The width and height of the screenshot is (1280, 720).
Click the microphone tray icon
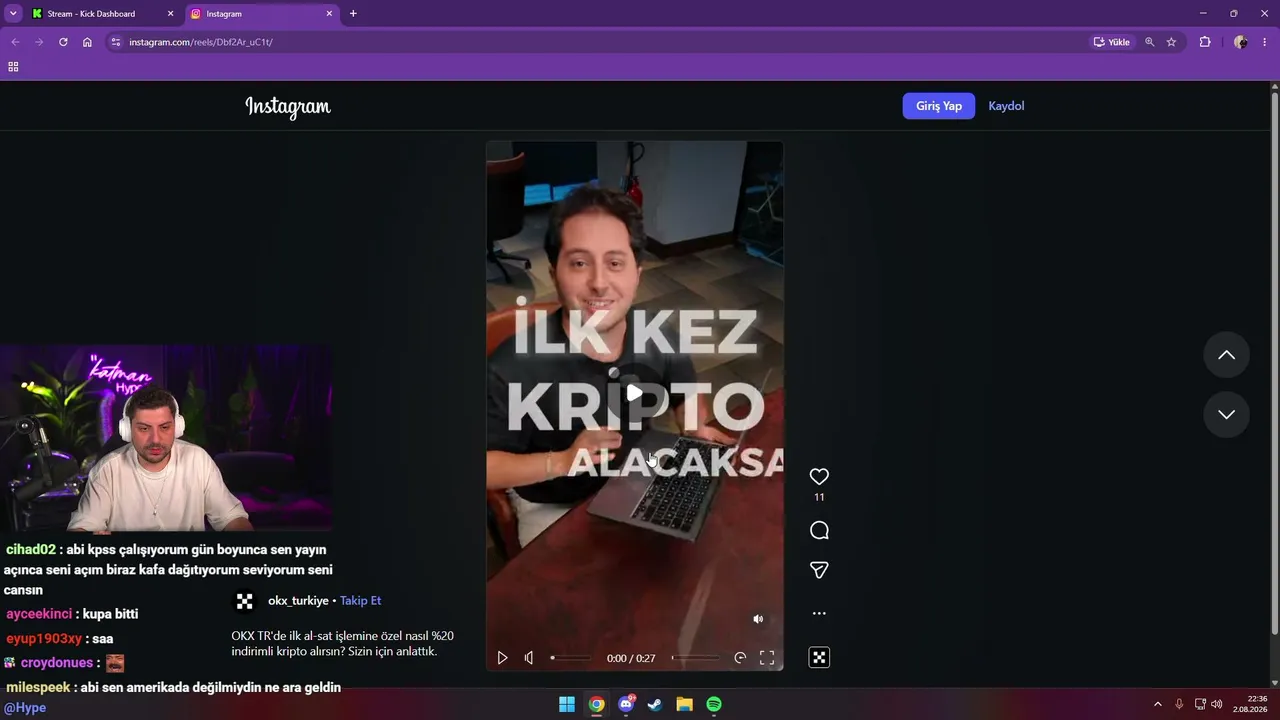click(x=1179, y=704)
